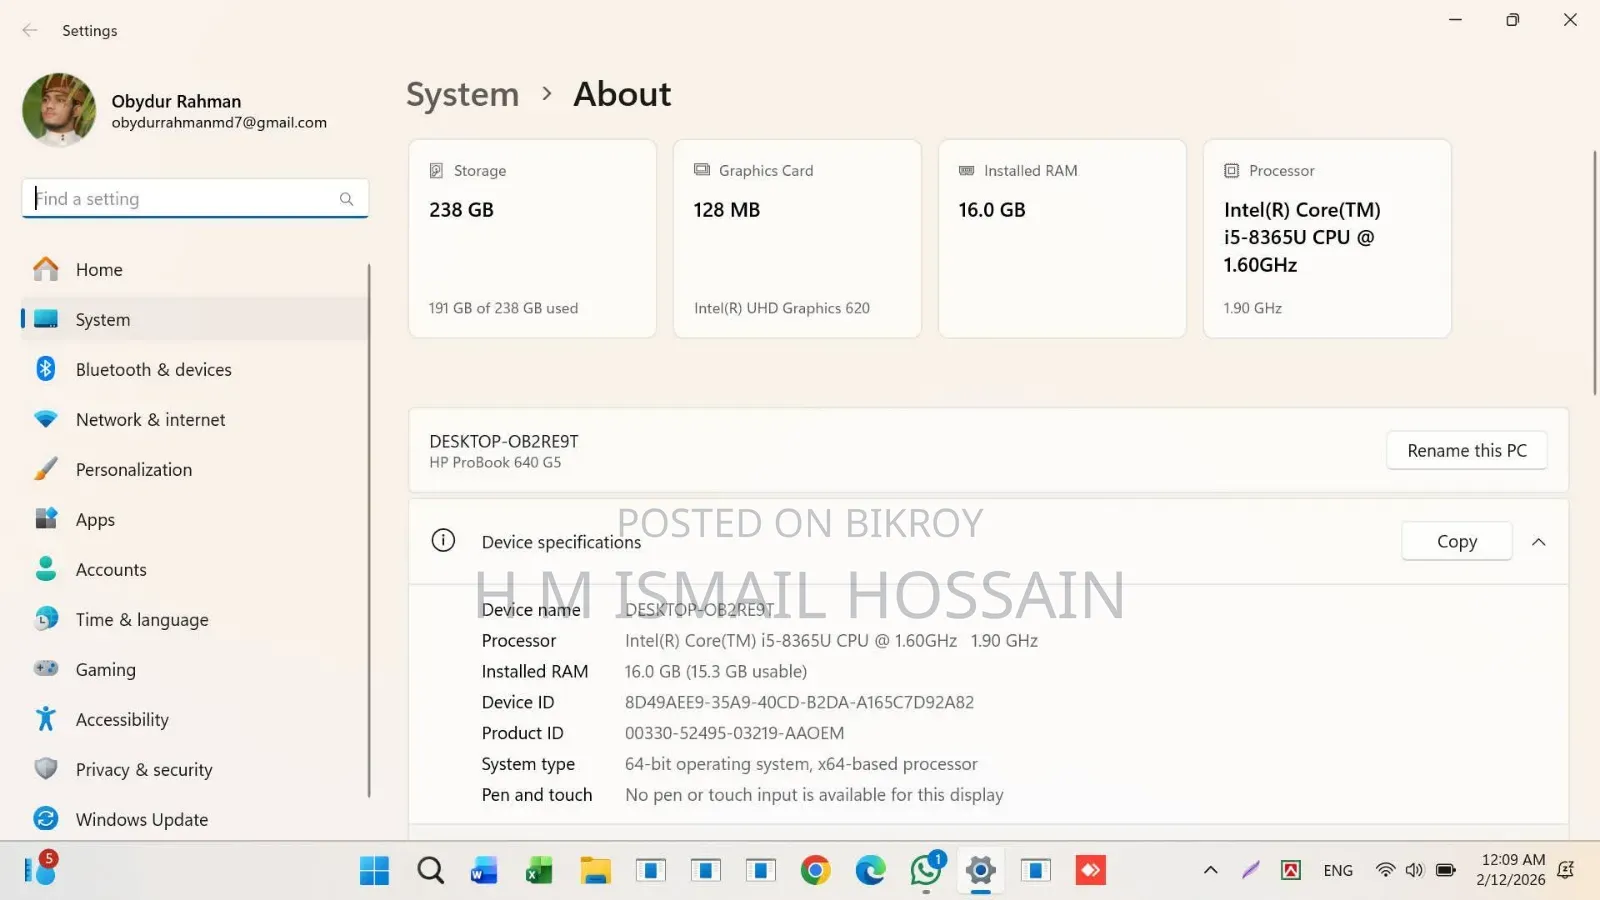Click the 'No pen or touch input' text

(814, 795)
